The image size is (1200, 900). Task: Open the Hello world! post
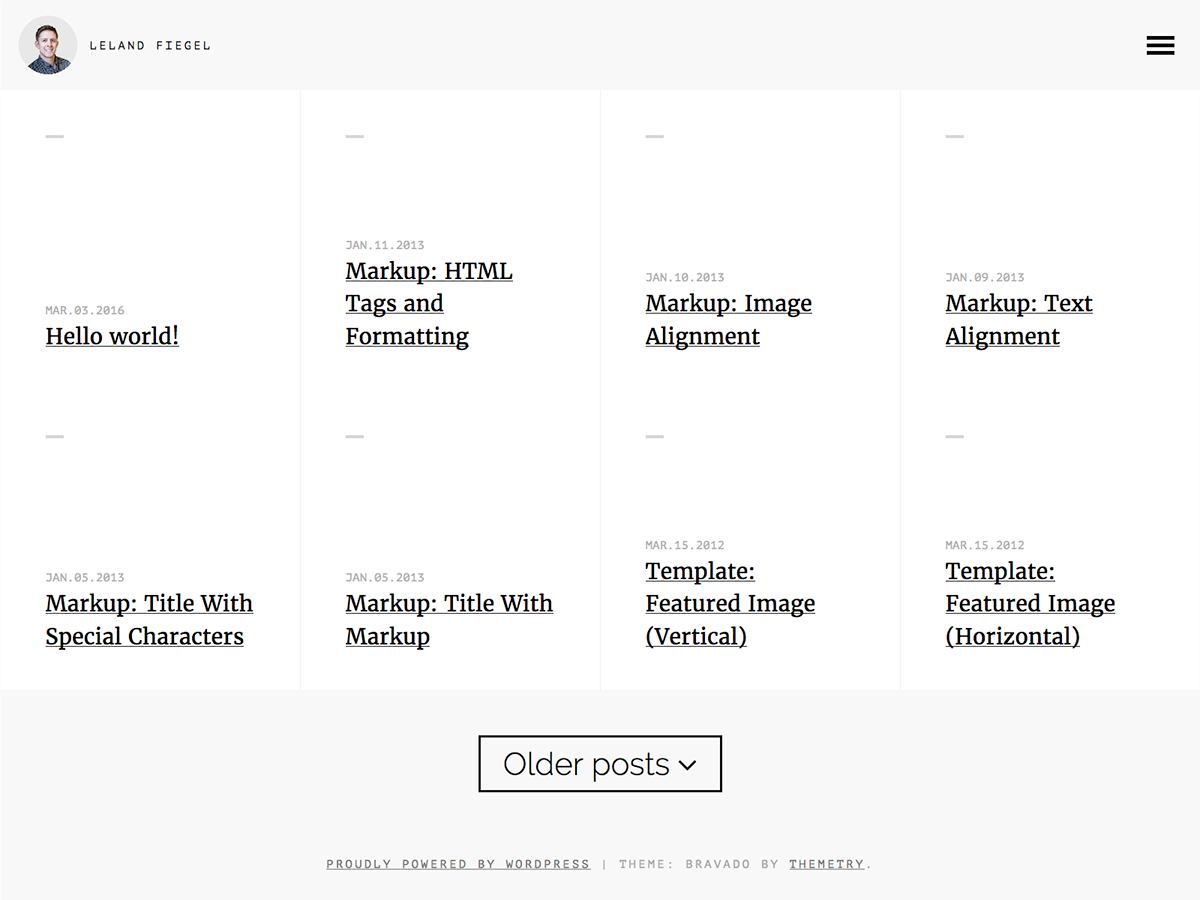(x=112, y=336)
